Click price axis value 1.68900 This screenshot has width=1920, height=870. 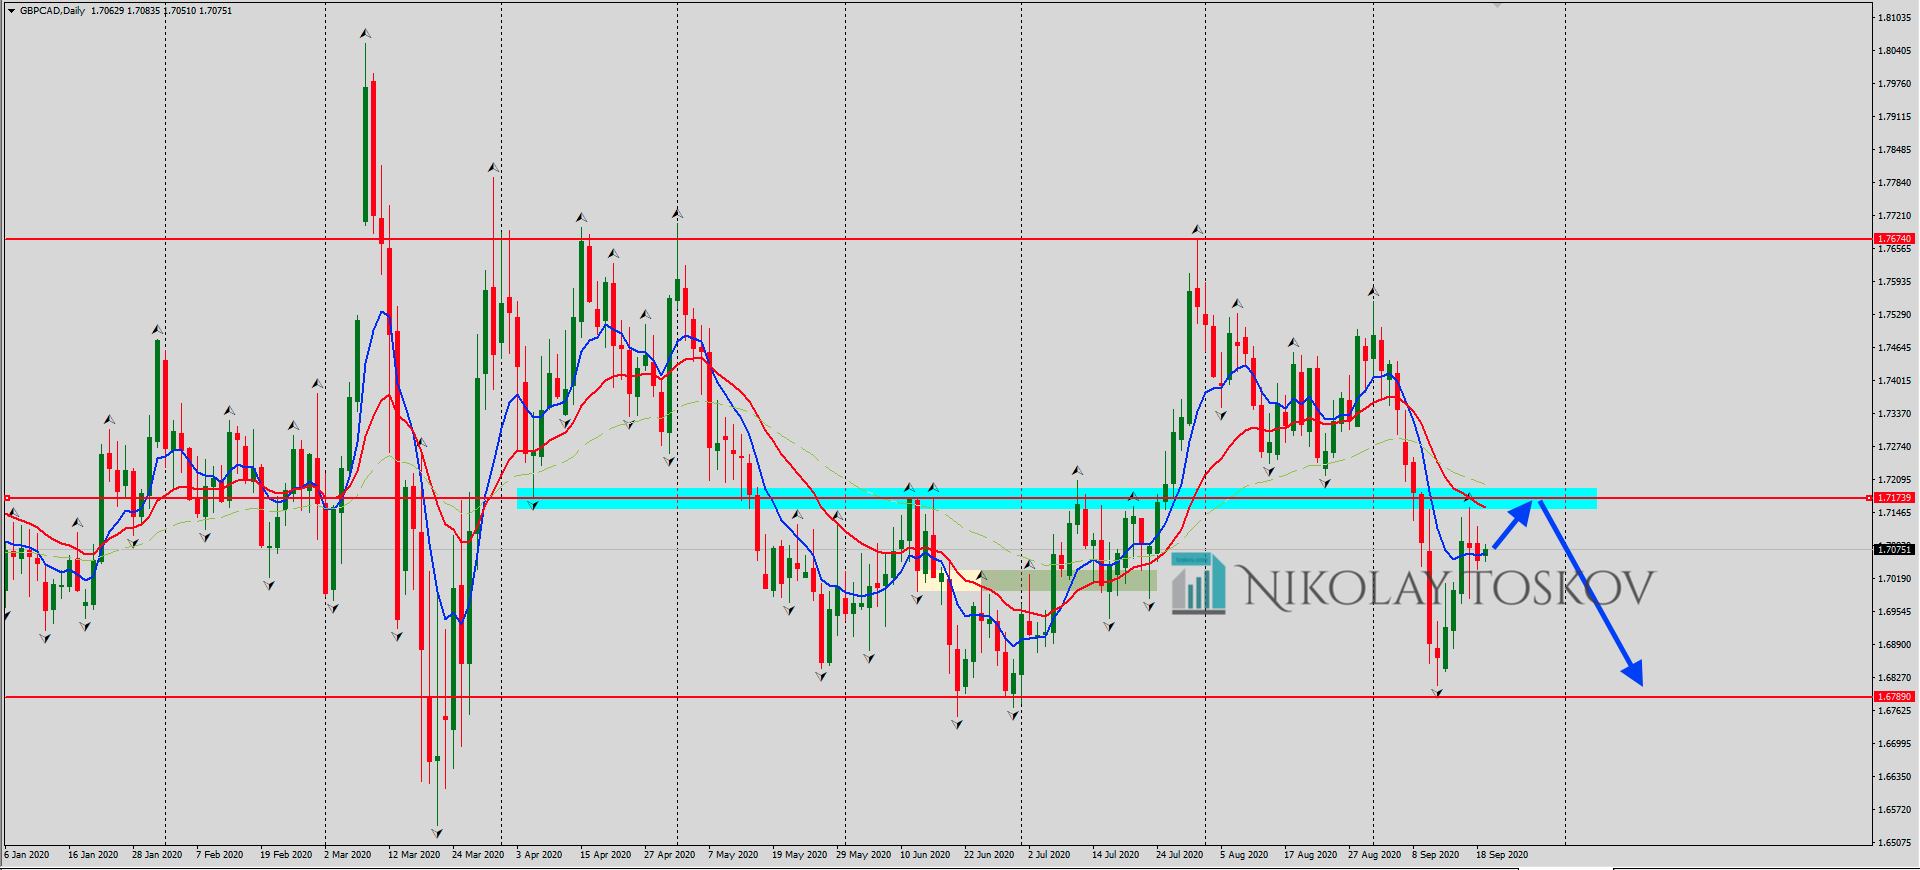click(1894, 645)
